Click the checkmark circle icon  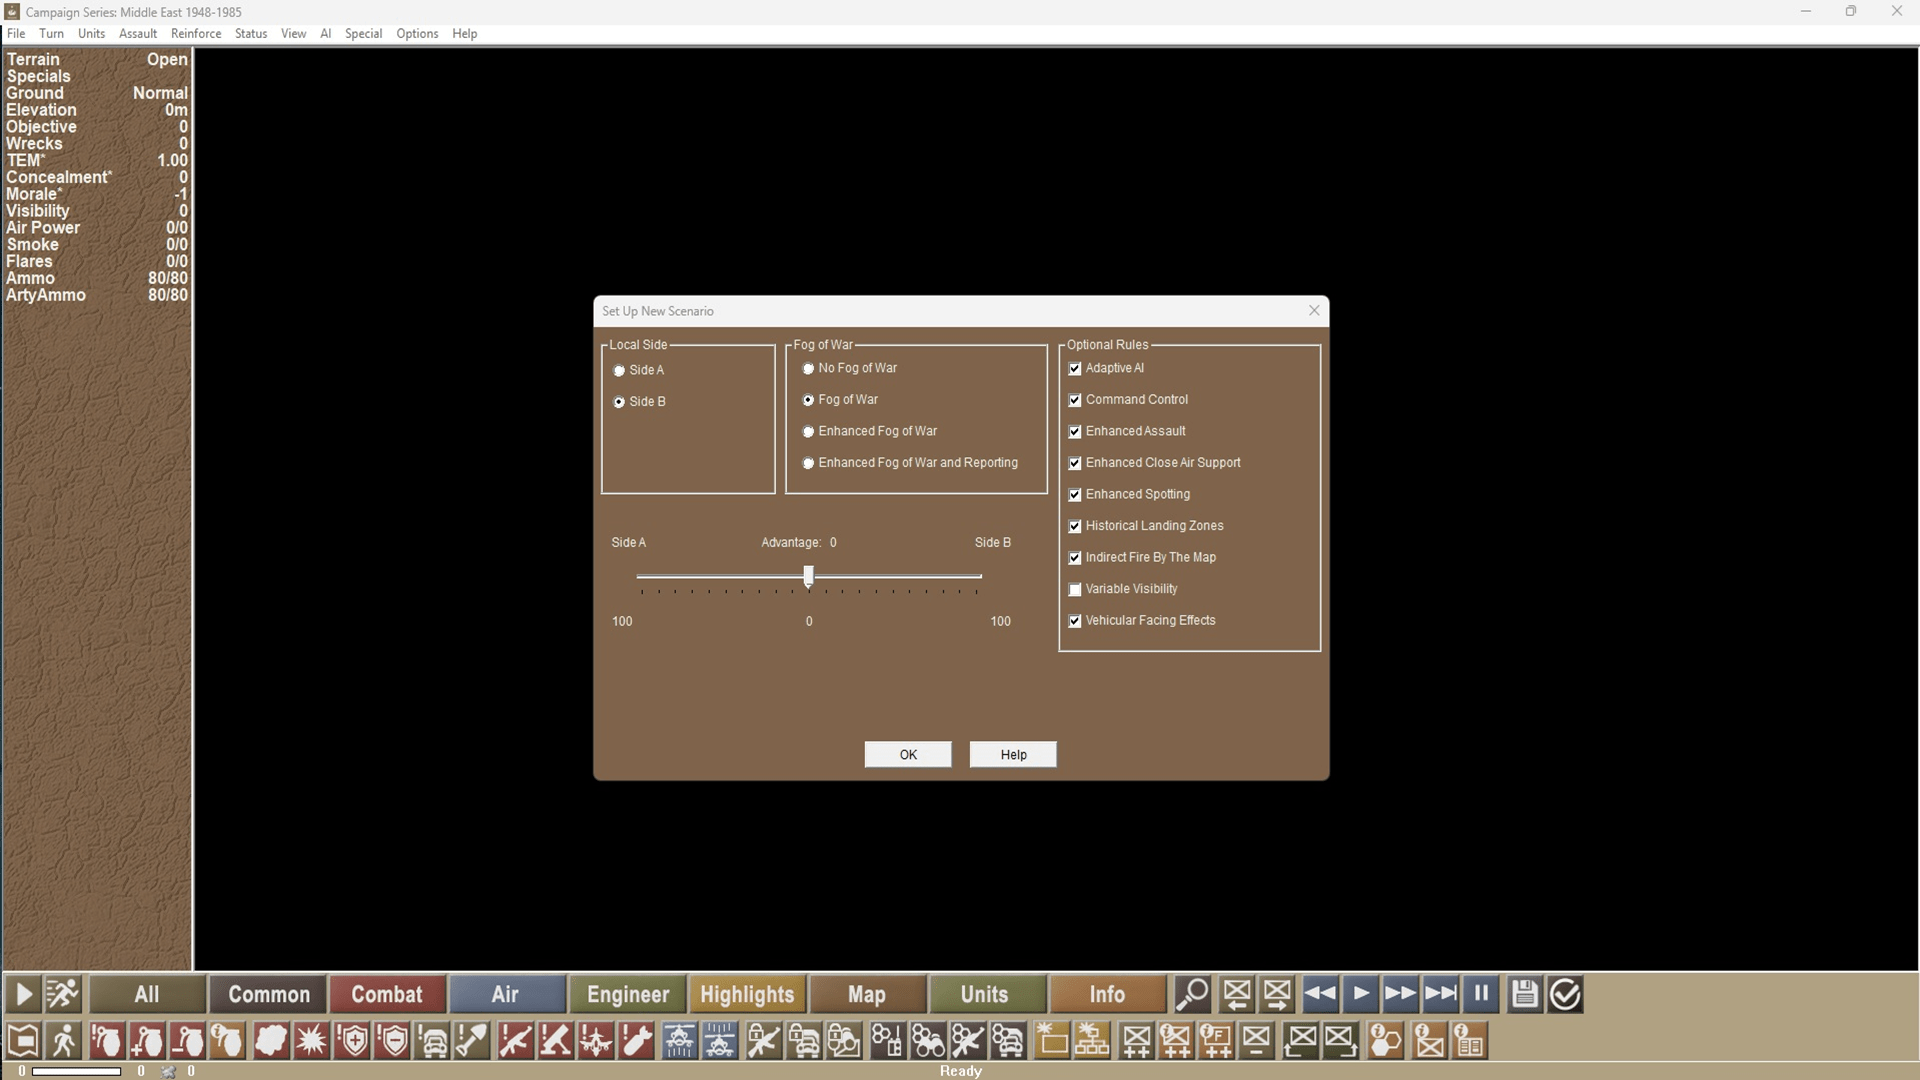pyautogui.click(x=1565, y=995)
